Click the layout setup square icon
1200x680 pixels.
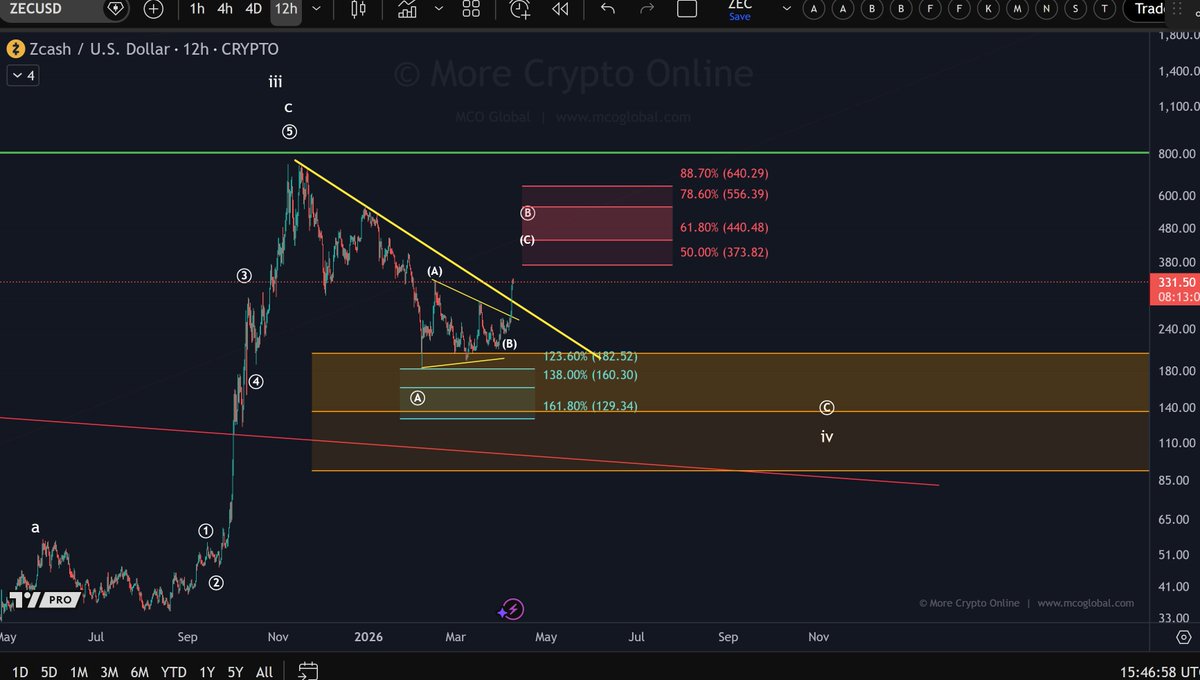pyautogui.click(x=687, y=9)
